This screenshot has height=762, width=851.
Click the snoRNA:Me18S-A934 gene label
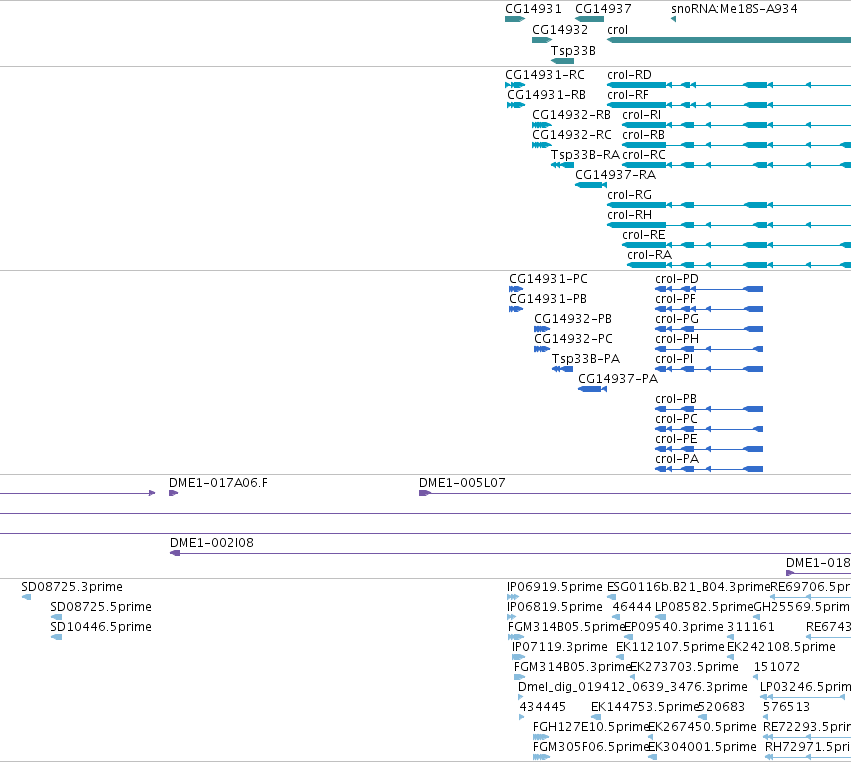(734, 9)
